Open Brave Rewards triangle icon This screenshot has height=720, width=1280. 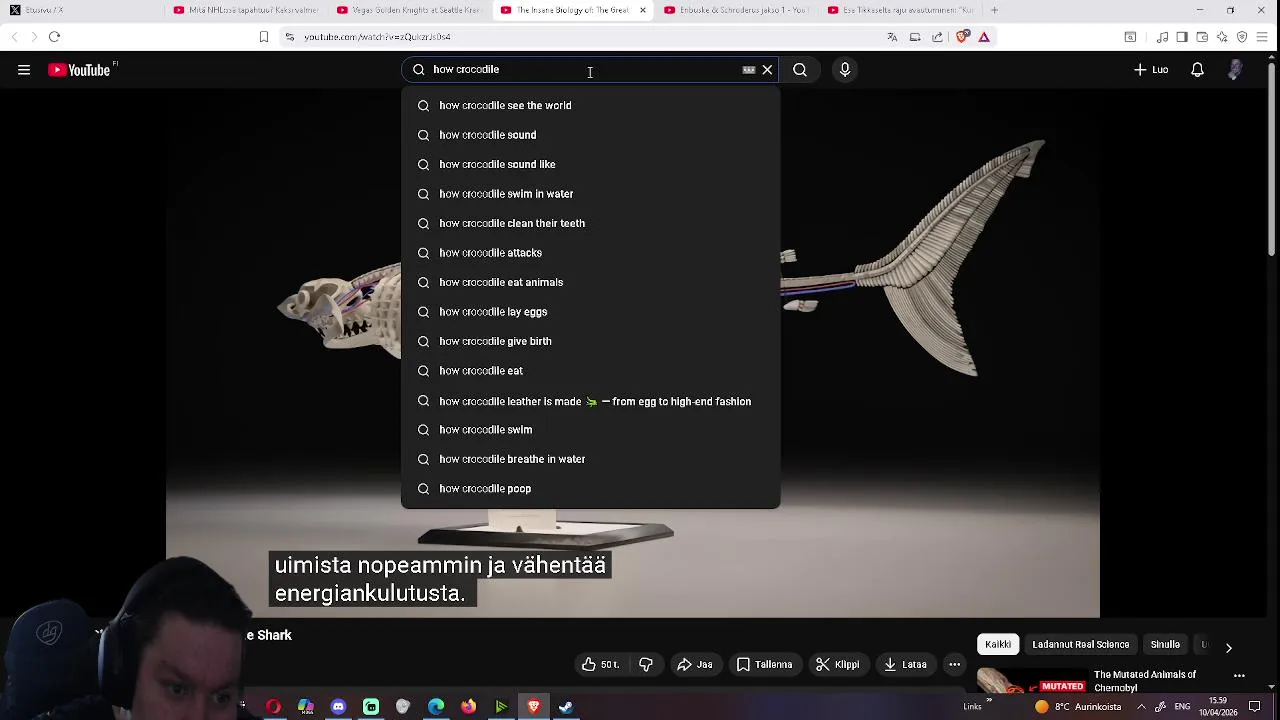984,37
